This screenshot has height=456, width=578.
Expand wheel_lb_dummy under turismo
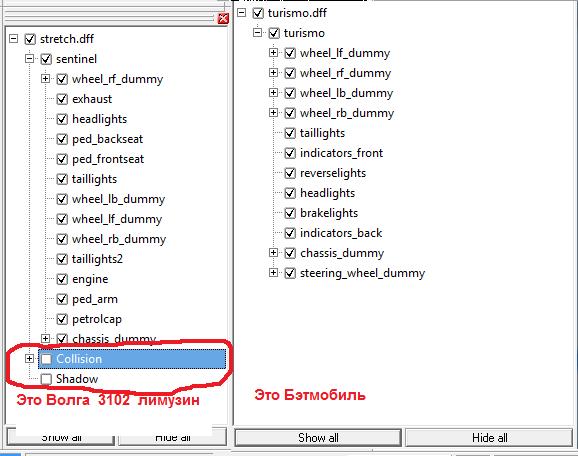273,92
